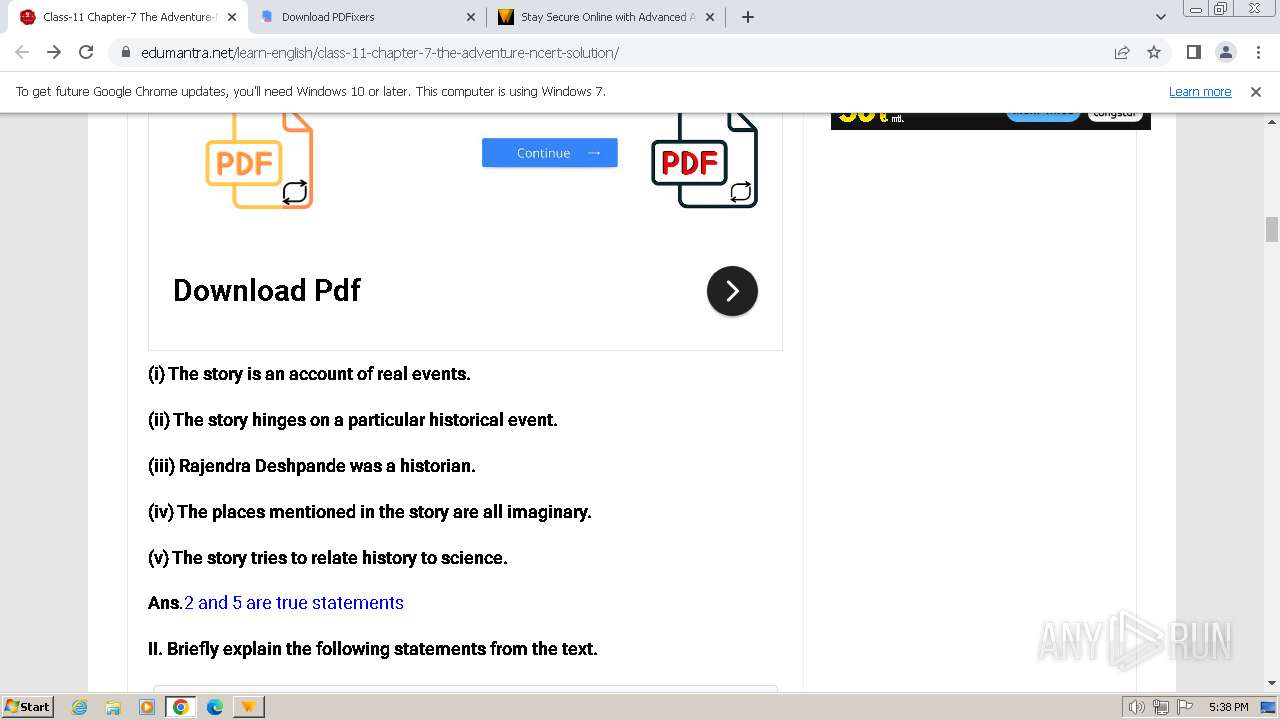Switch to Stay Secure Online tab

click(x=607, y=17)
